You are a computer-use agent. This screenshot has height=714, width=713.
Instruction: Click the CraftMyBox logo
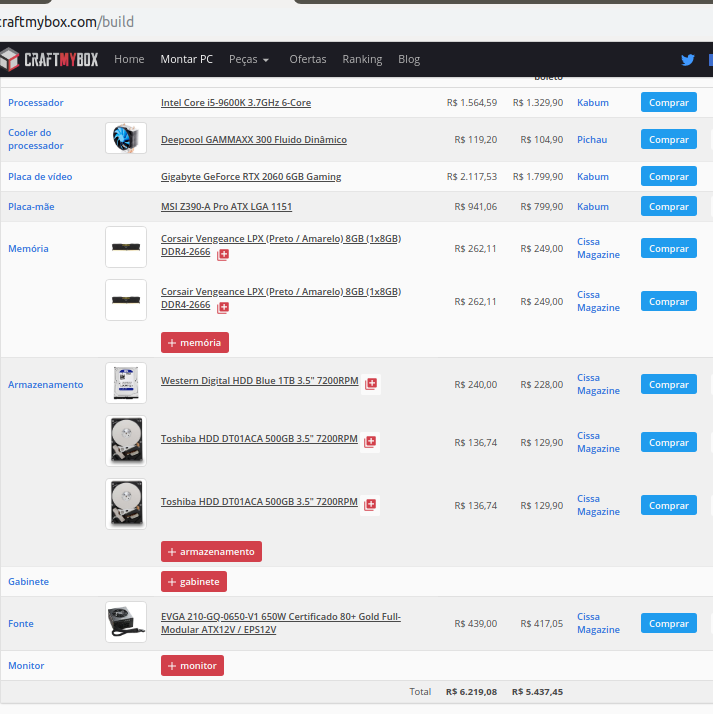coord(49,59)
